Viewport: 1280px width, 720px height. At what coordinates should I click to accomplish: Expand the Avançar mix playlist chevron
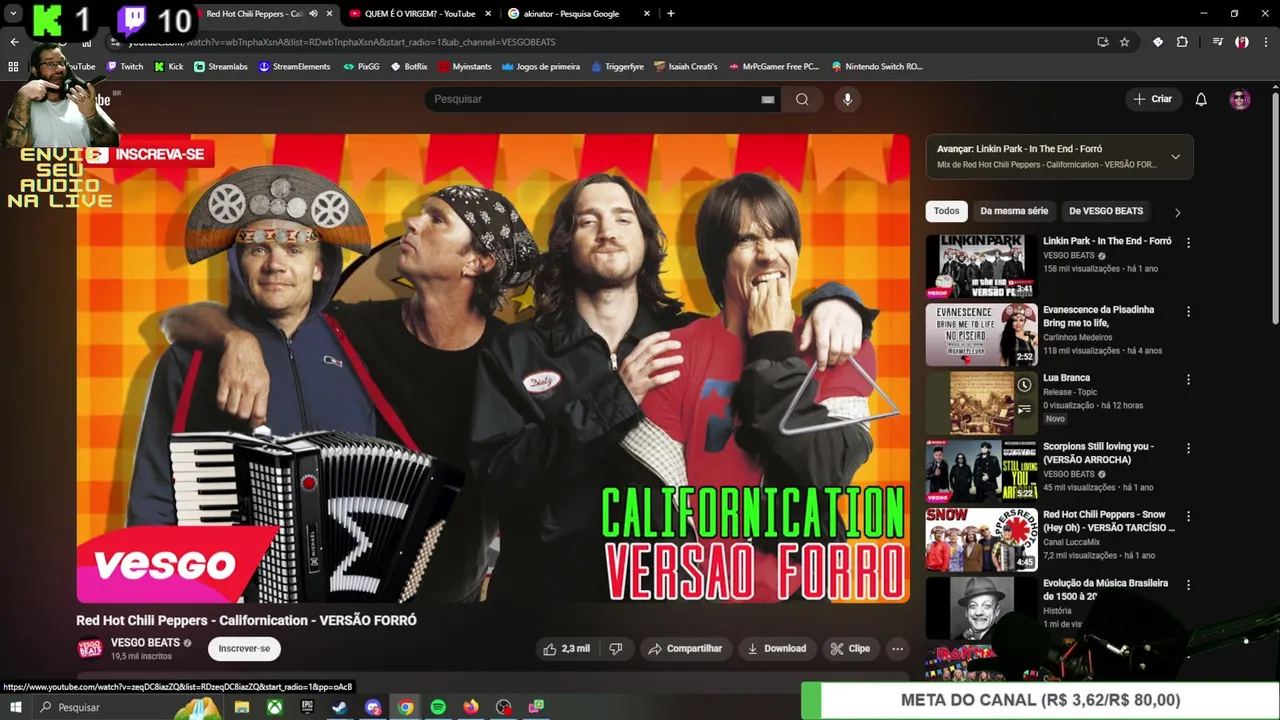click(x=1175, y=157)
